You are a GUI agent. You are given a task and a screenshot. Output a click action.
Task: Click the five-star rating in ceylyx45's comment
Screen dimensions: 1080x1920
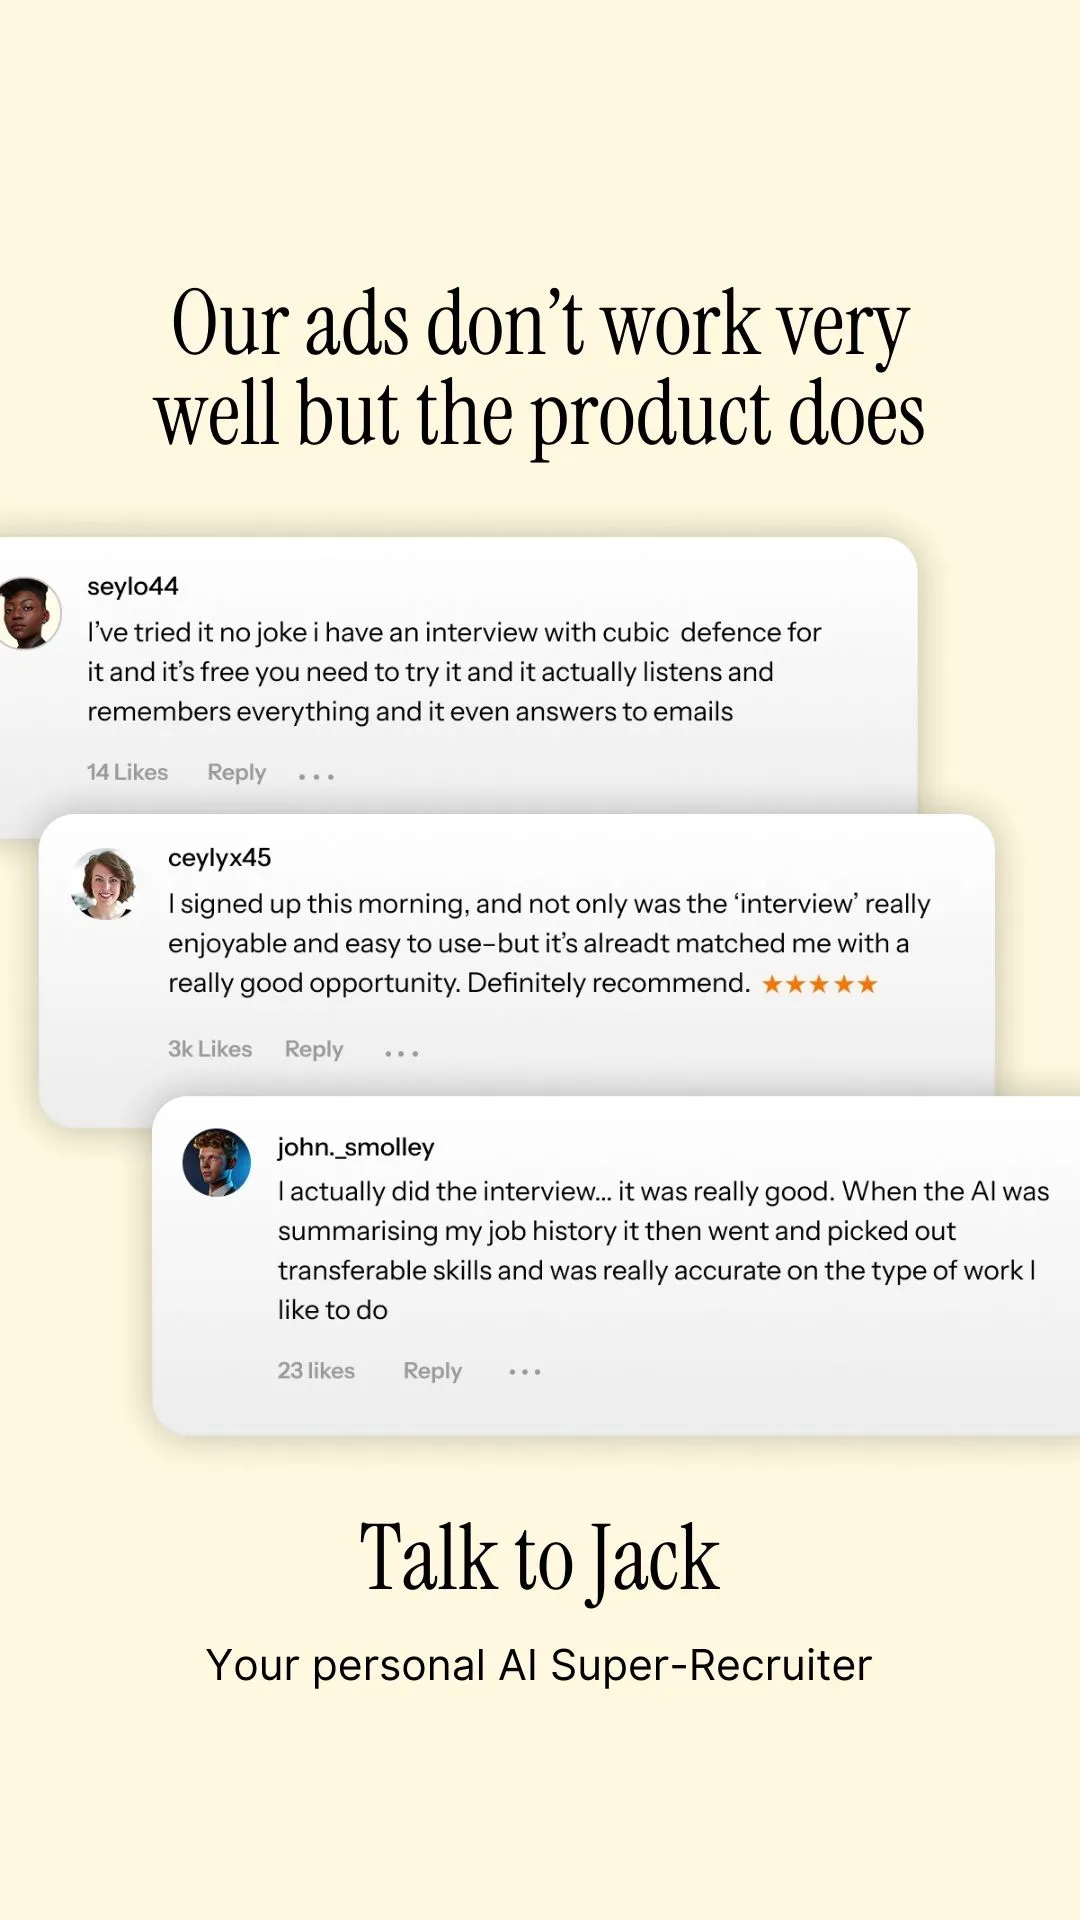[820, 984]
